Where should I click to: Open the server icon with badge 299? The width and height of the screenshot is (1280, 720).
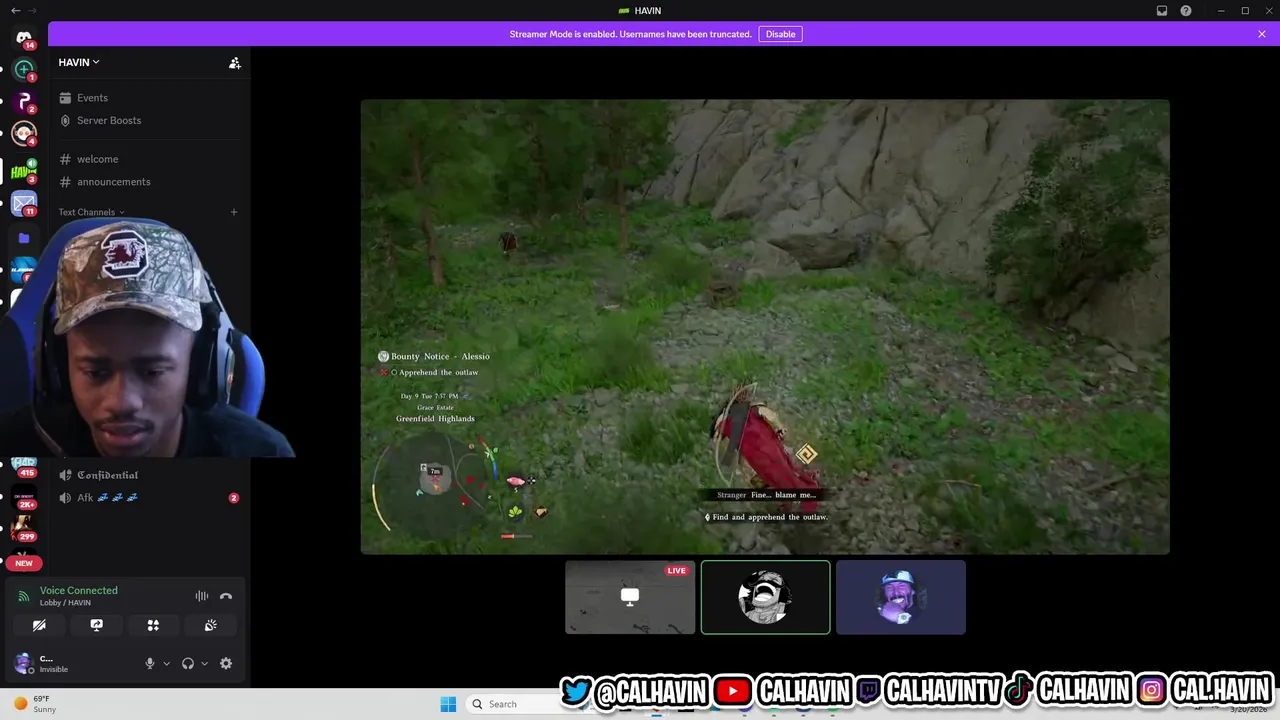24,529
